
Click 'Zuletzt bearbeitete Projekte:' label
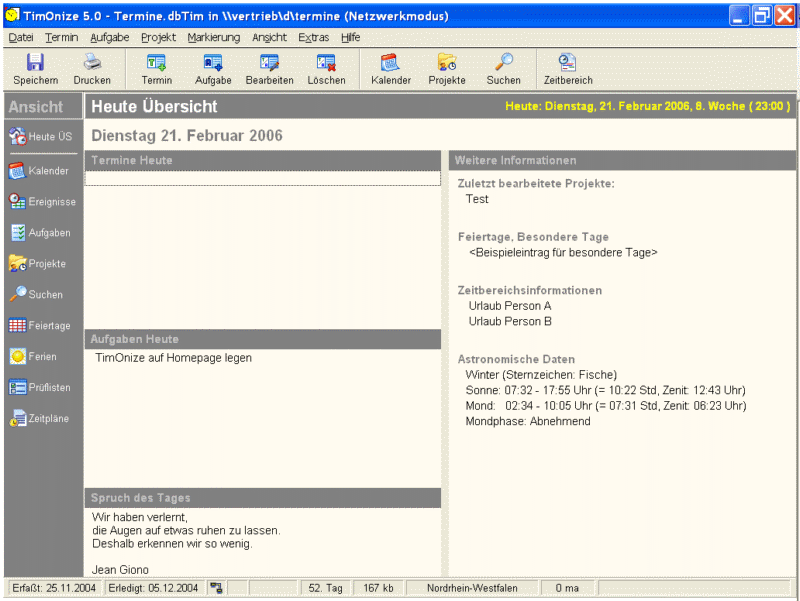(536, 184)
